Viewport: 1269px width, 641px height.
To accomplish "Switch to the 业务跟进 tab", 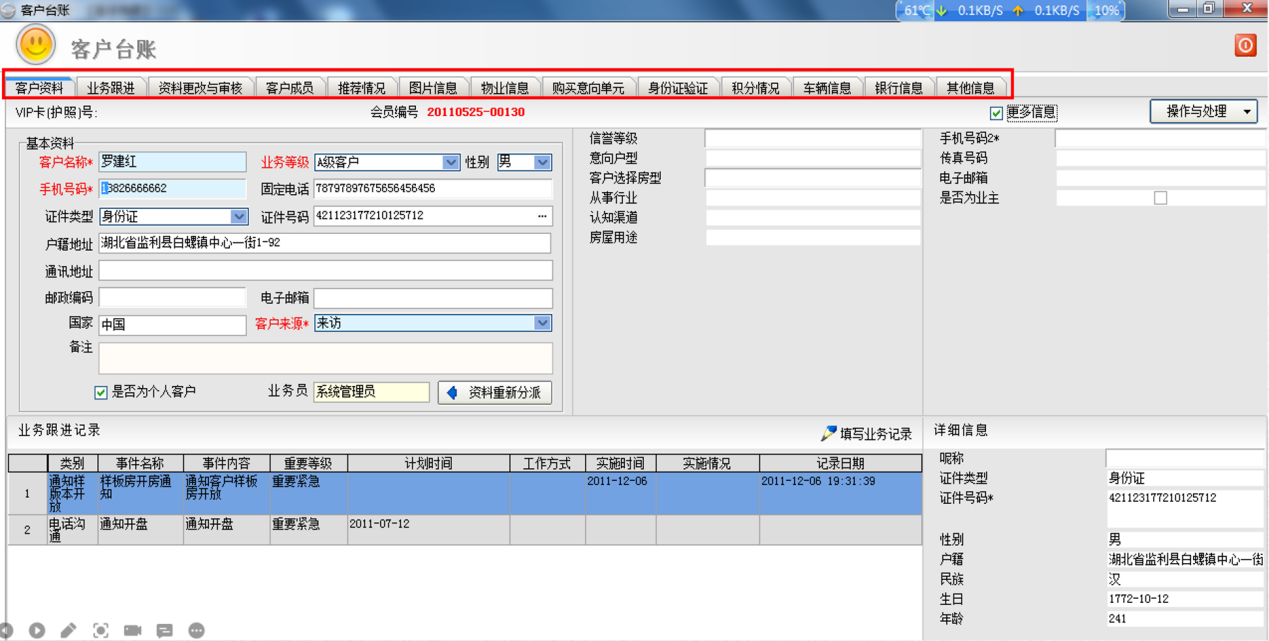I will pyautogui.click(x=110, y=88).
